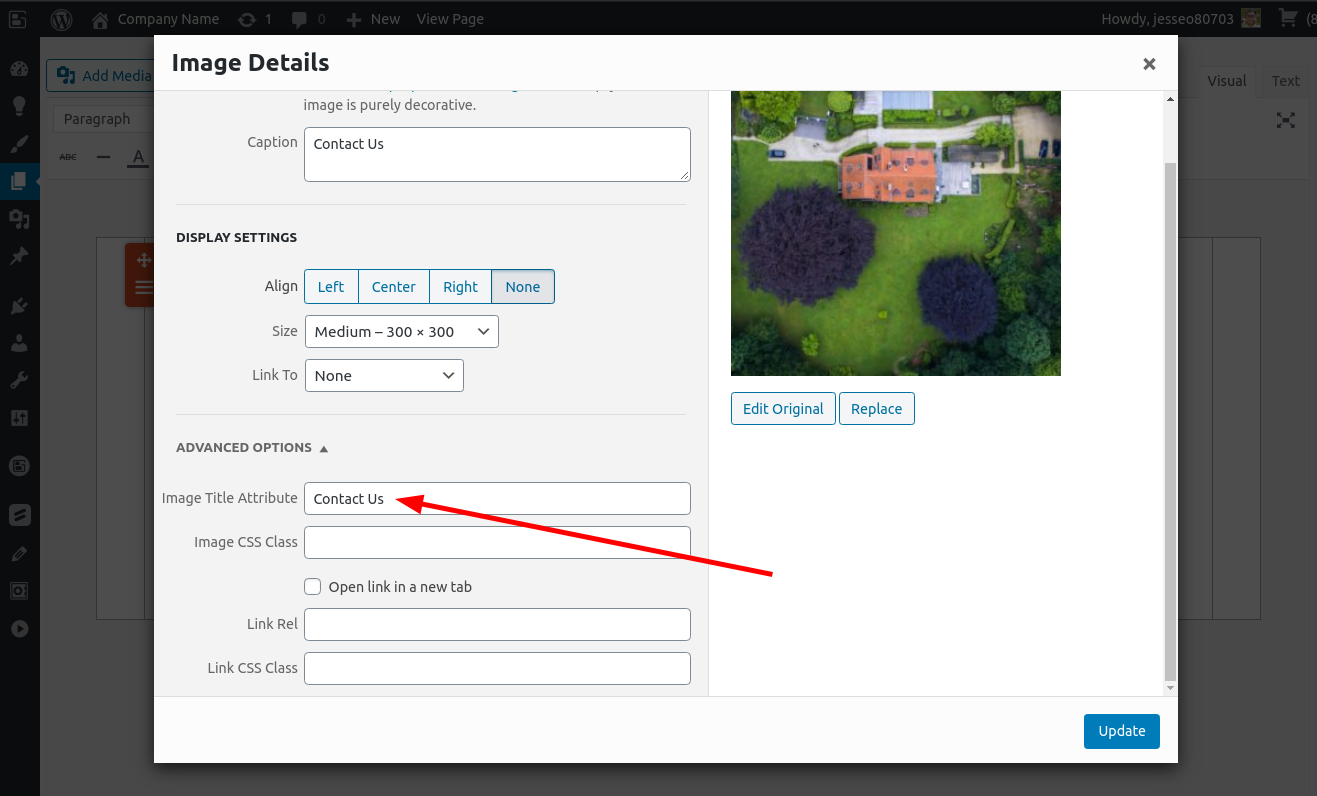This screenshot has width=1317, height=796.
Task: Click in the Caption text area
Action: click(497, 154)
